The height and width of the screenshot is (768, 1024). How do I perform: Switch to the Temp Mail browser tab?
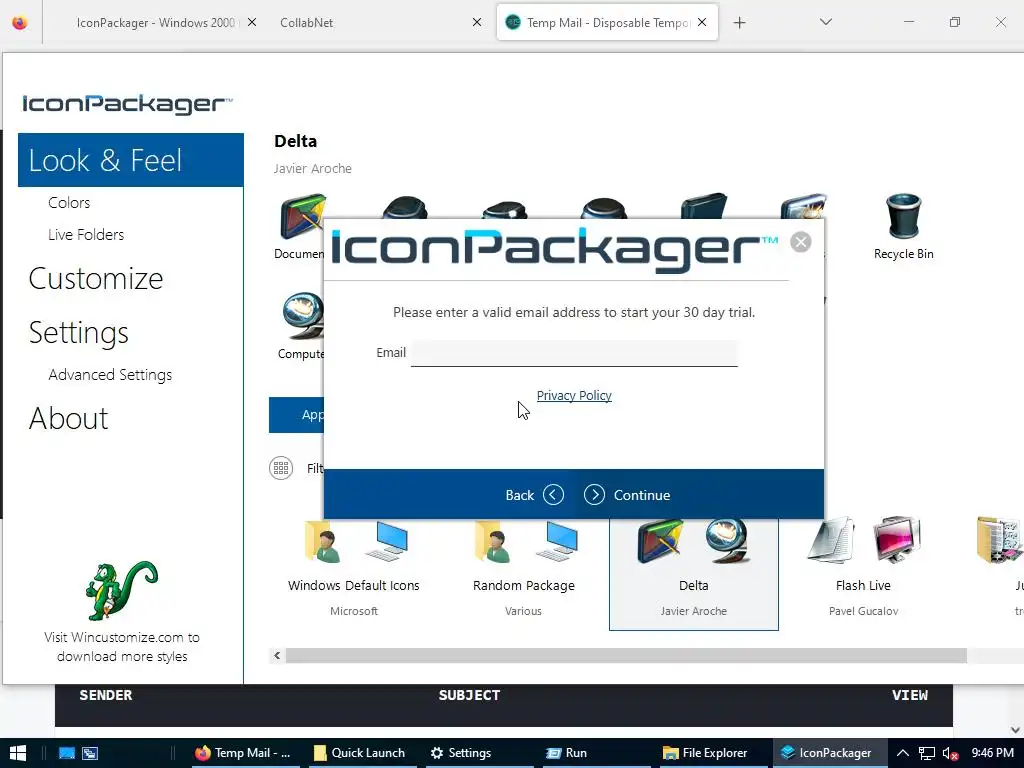607,22
